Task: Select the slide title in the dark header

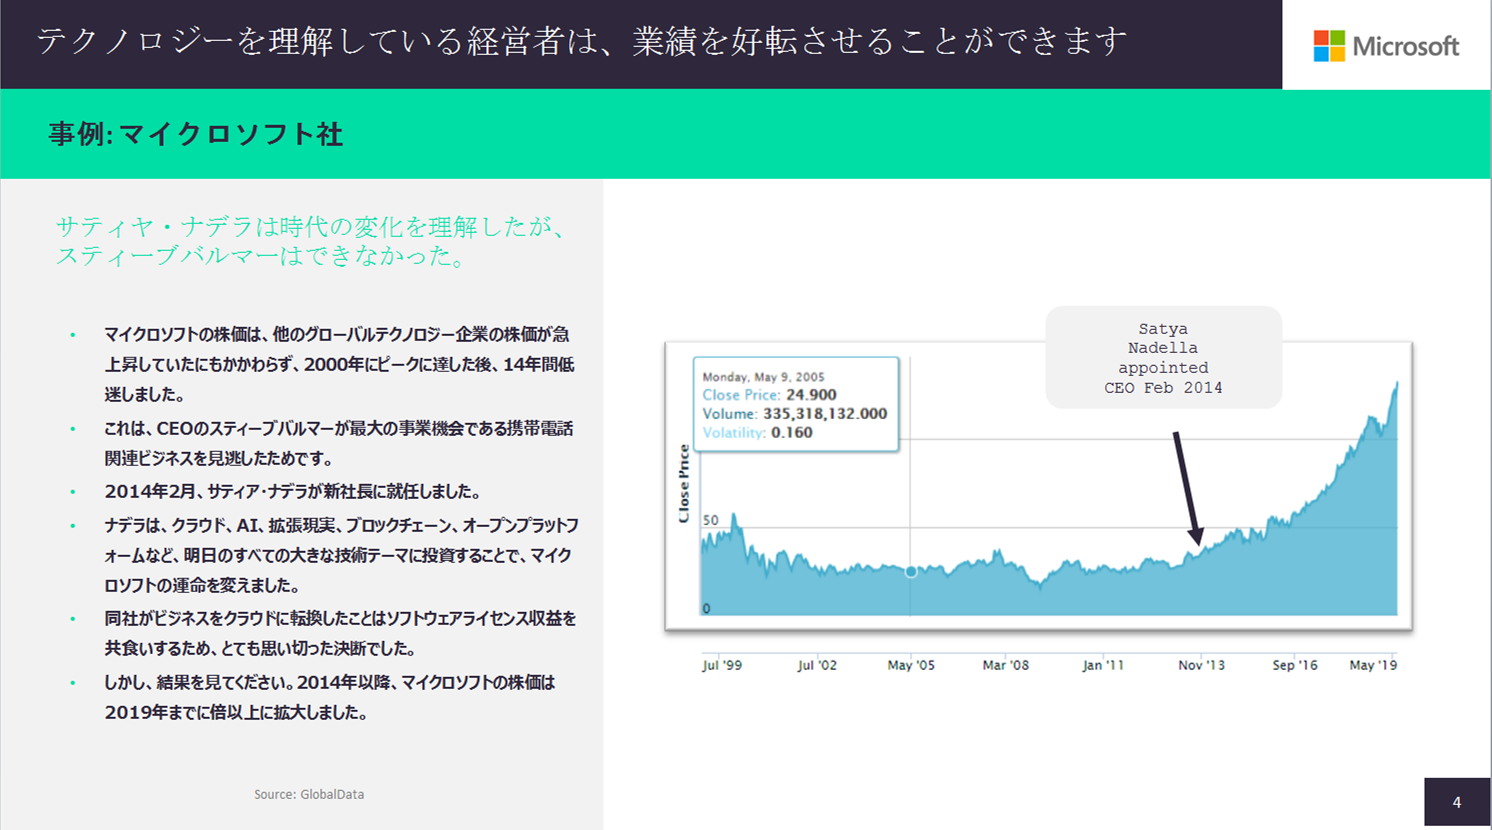Action: coord(582,42)
